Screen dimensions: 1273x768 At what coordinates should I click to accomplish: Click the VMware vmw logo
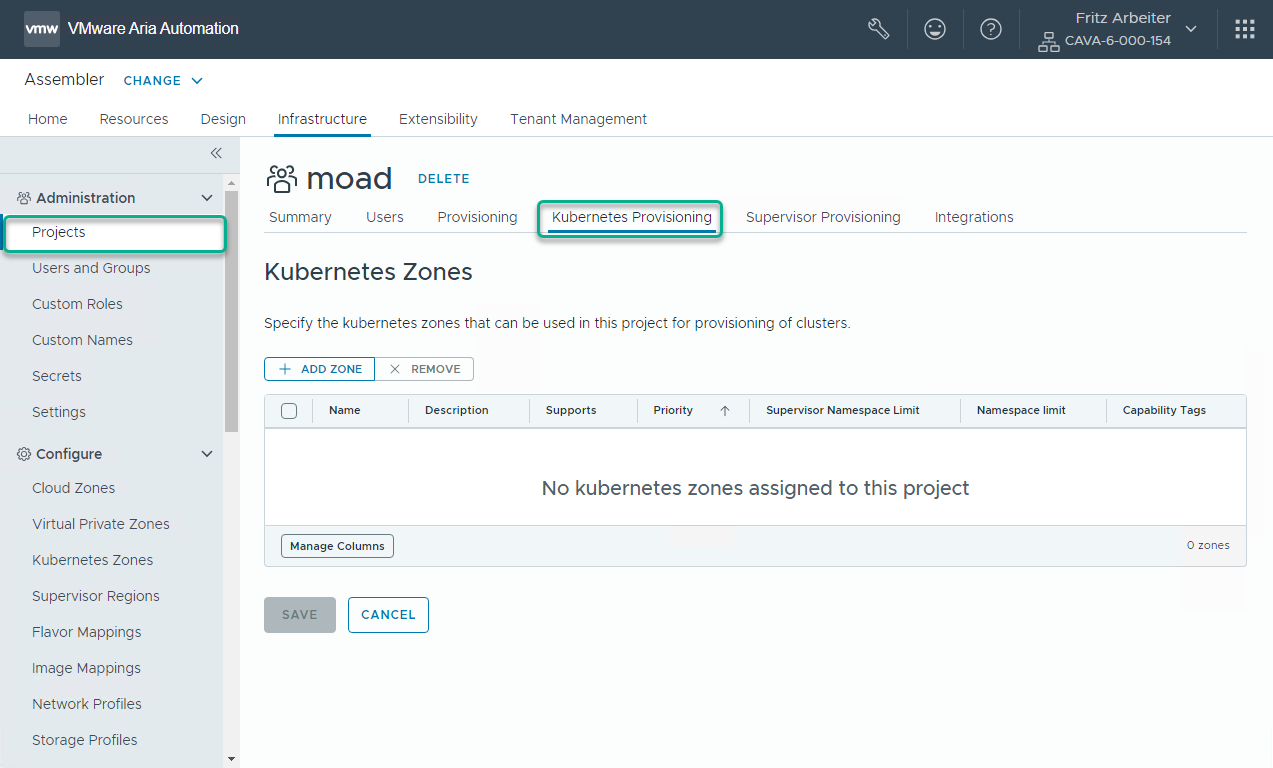(42, 29)
